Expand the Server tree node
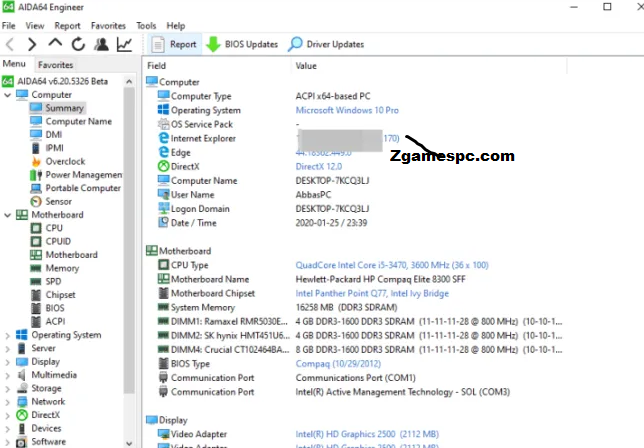644x448 pixels. pyautogui.click(x=7, y=349)
